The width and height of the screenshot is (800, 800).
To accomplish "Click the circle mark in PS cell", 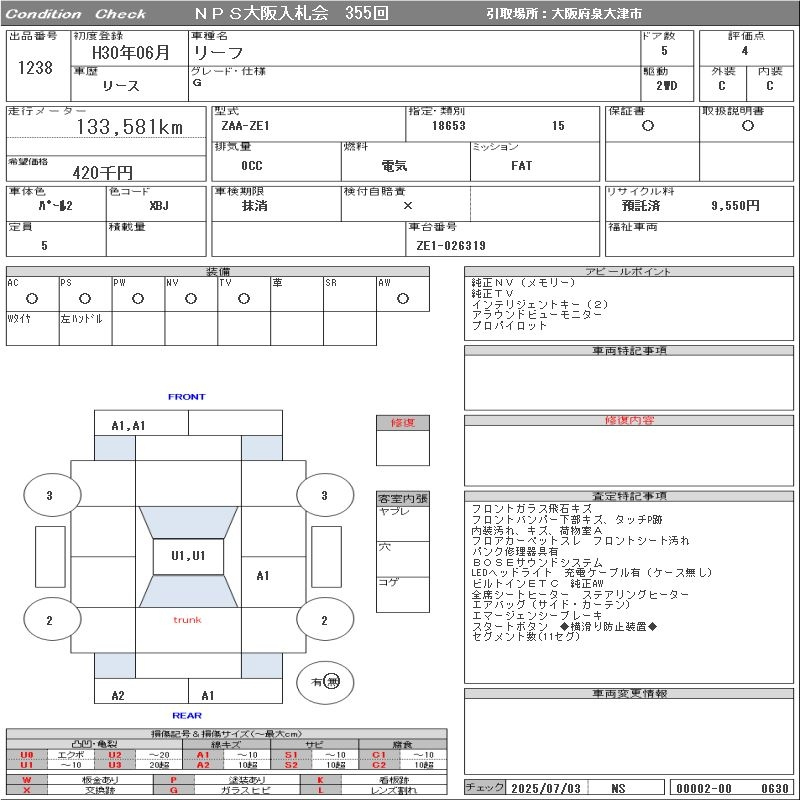I will pos(85,298).
